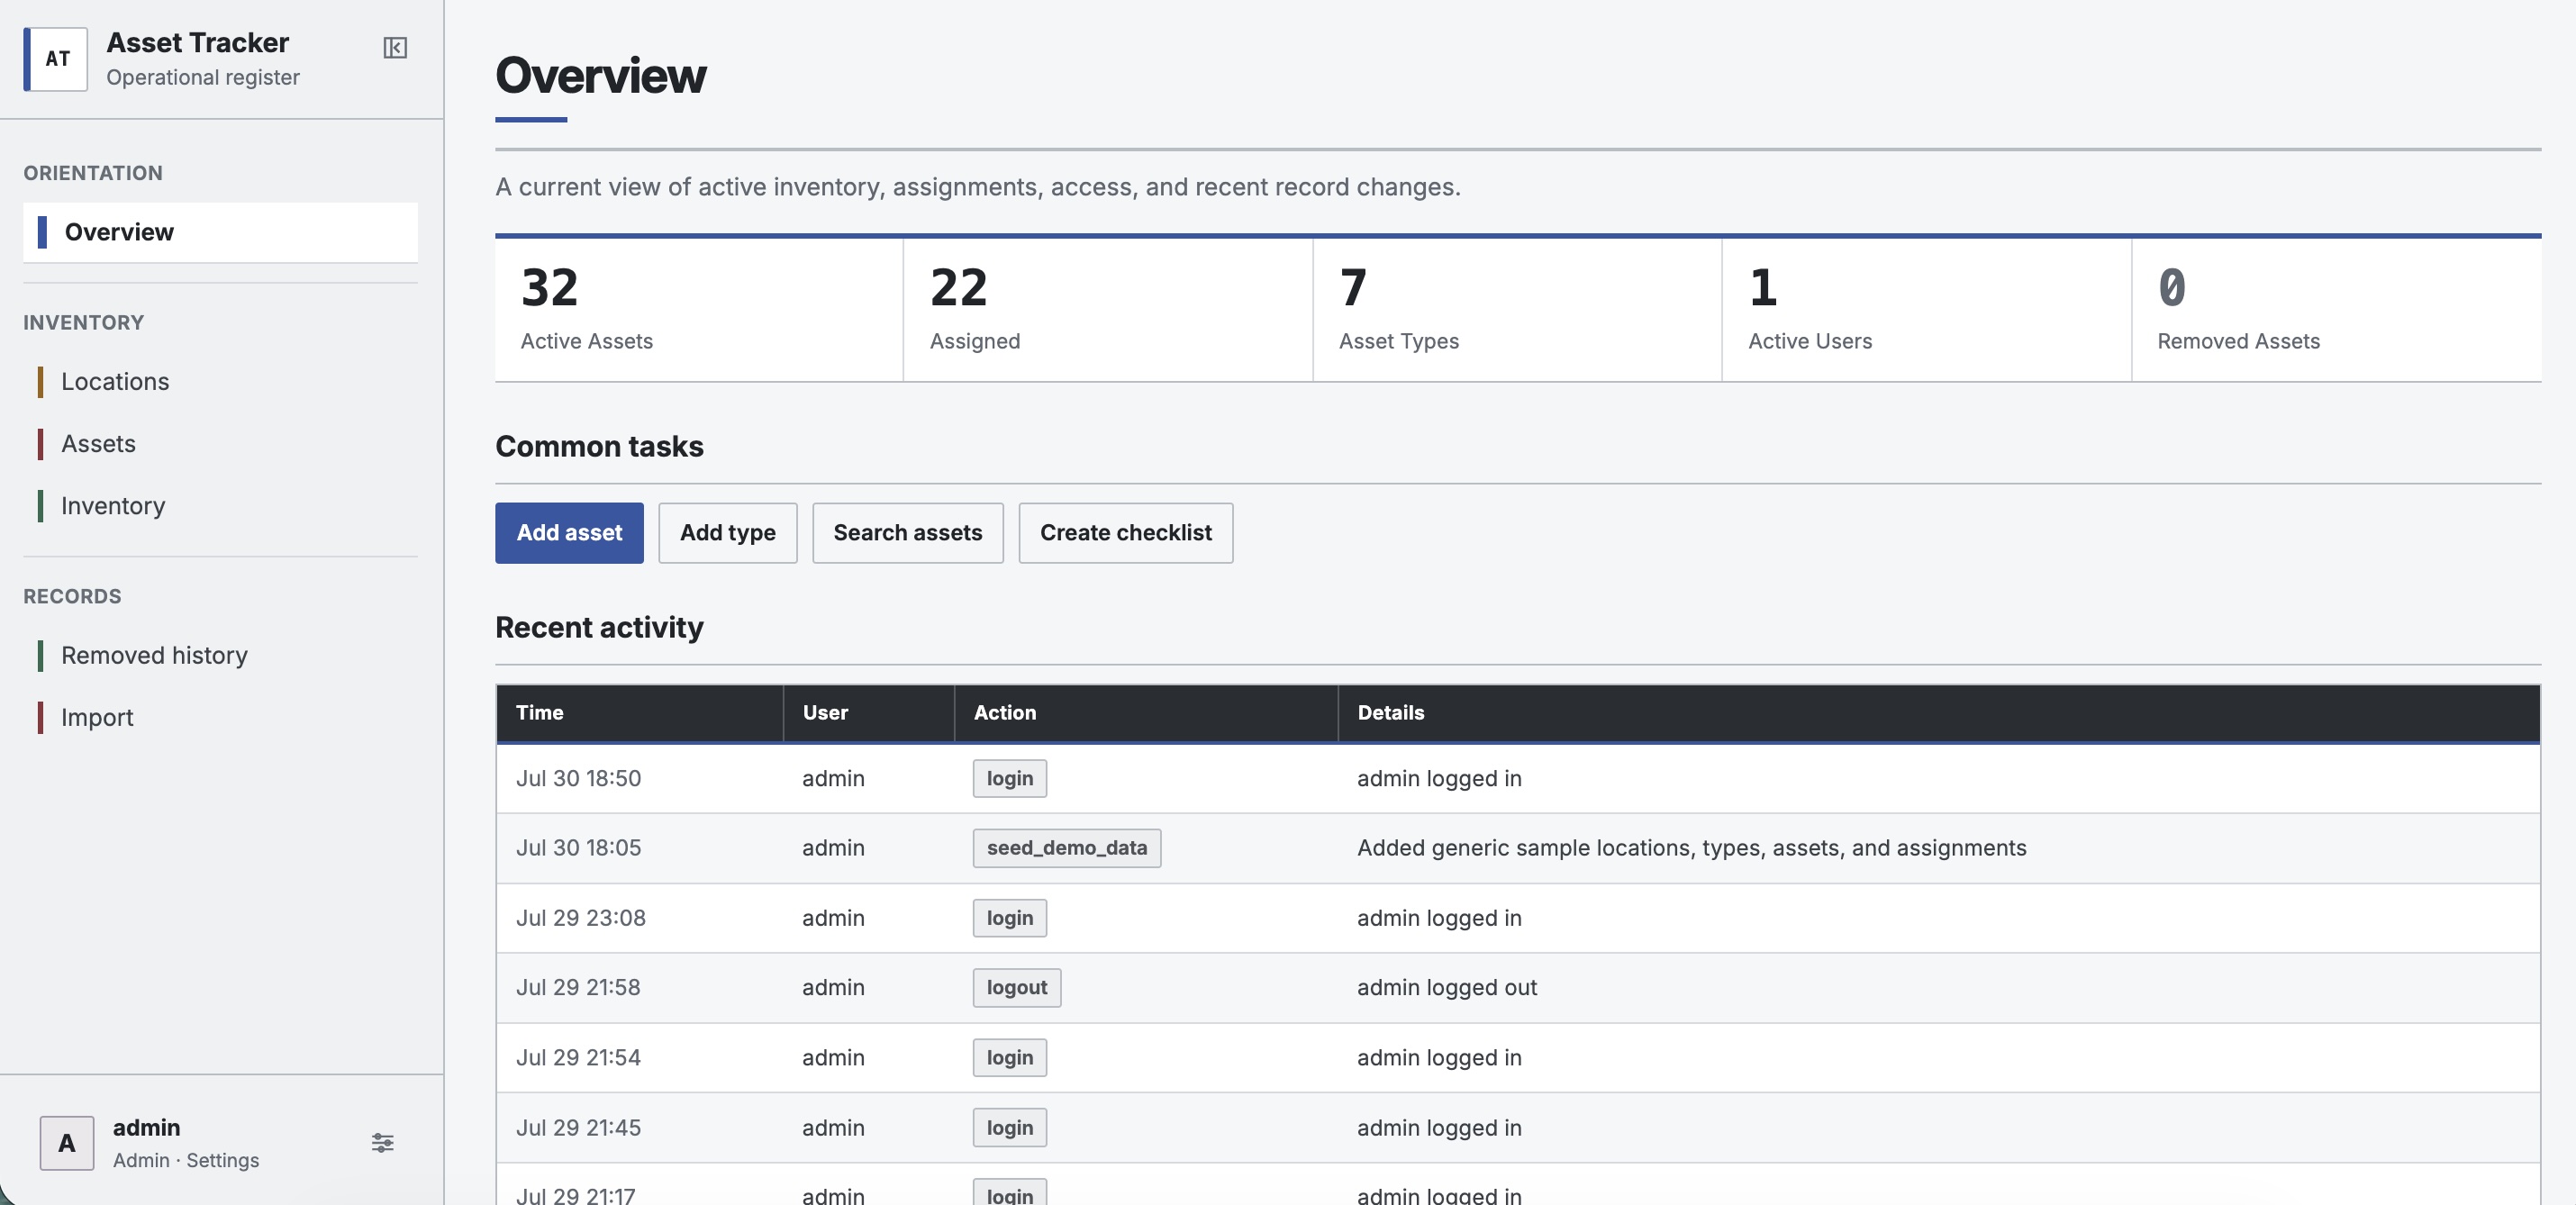This screenshot has width=2576, height=1205.
Task: Open Admin · Settings link
Action: [186, 1161]
